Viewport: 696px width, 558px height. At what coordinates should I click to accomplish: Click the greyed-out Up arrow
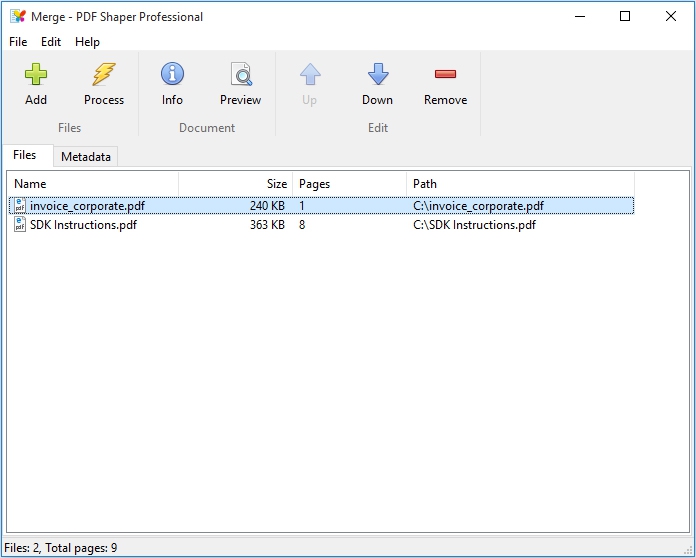point(310,74)
